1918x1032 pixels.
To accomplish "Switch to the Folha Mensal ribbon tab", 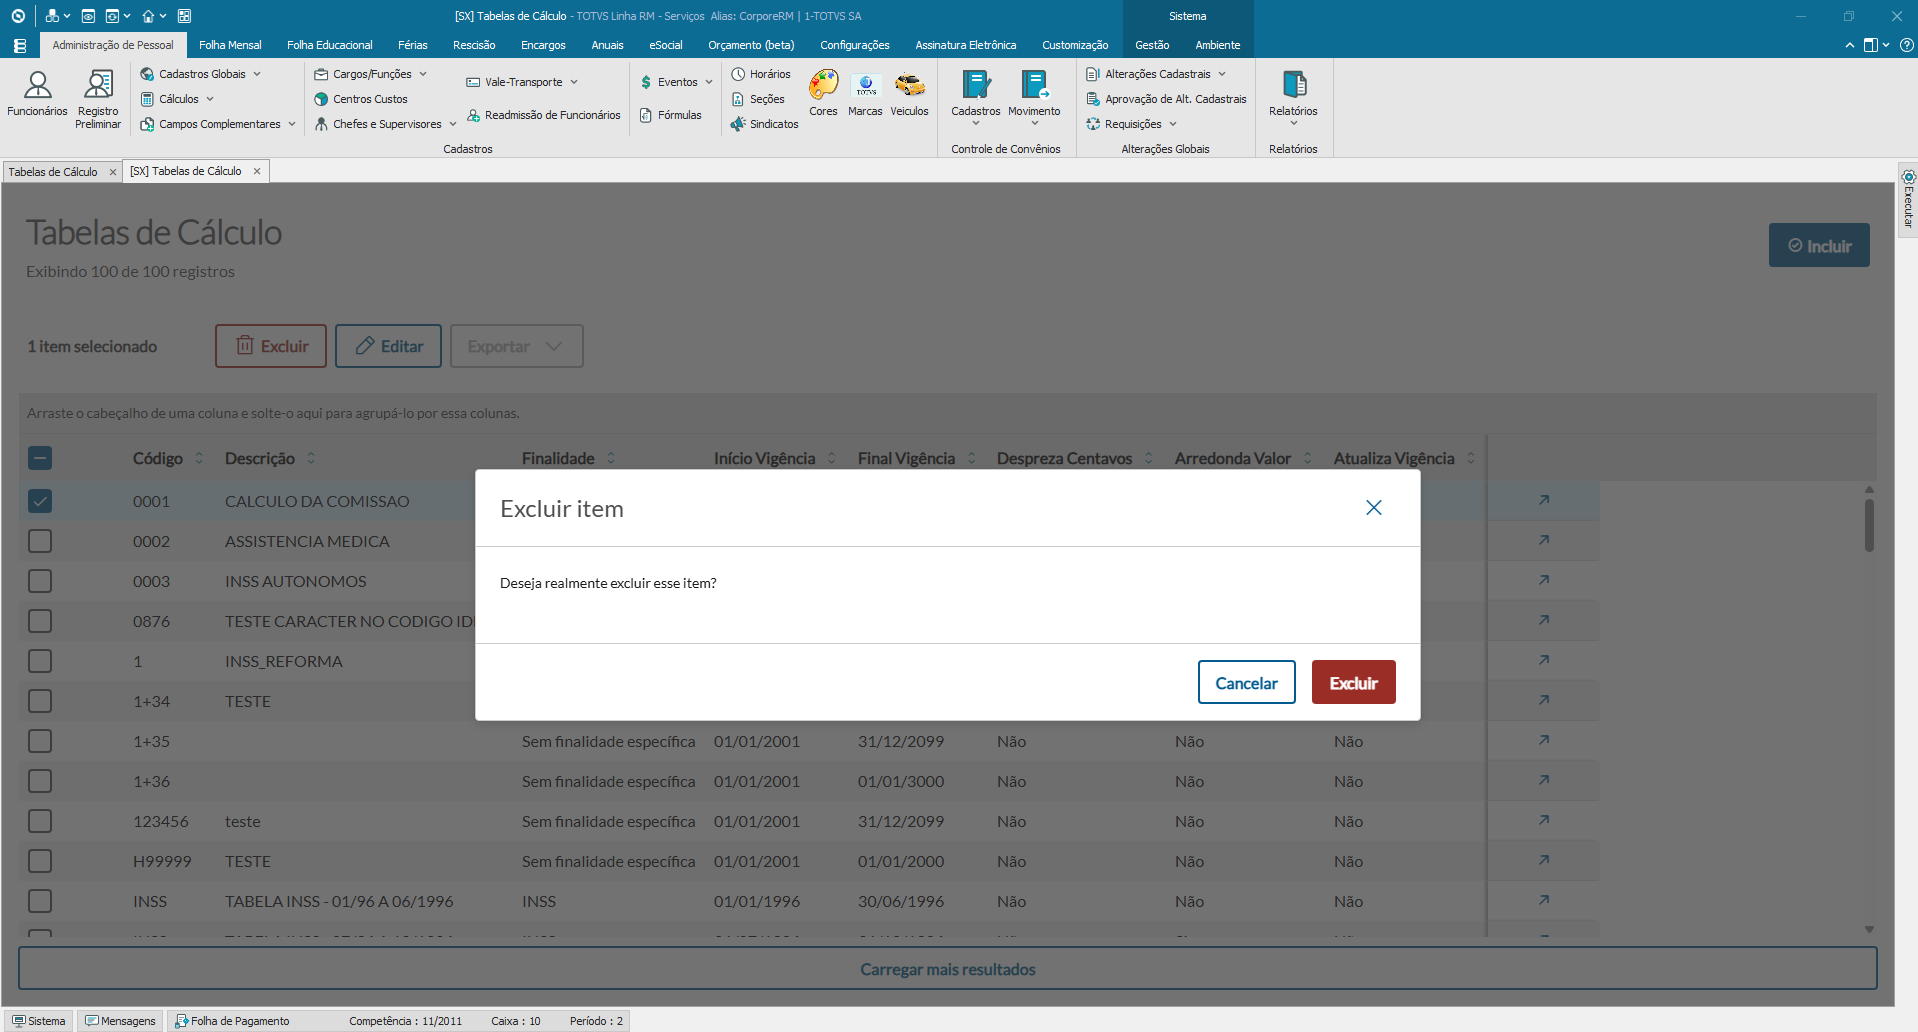I will click(x=230, y=45).
